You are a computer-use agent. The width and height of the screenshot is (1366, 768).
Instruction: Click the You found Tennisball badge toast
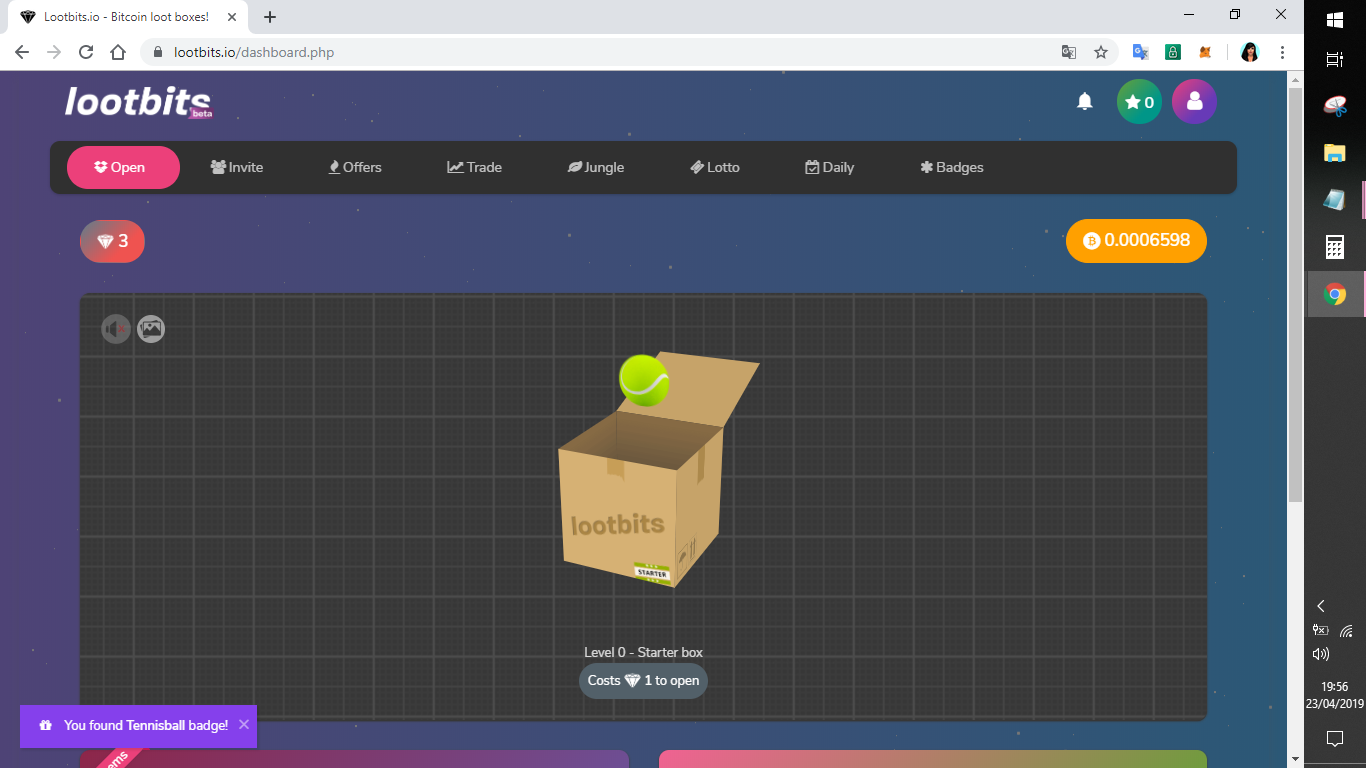click(138, 726)
